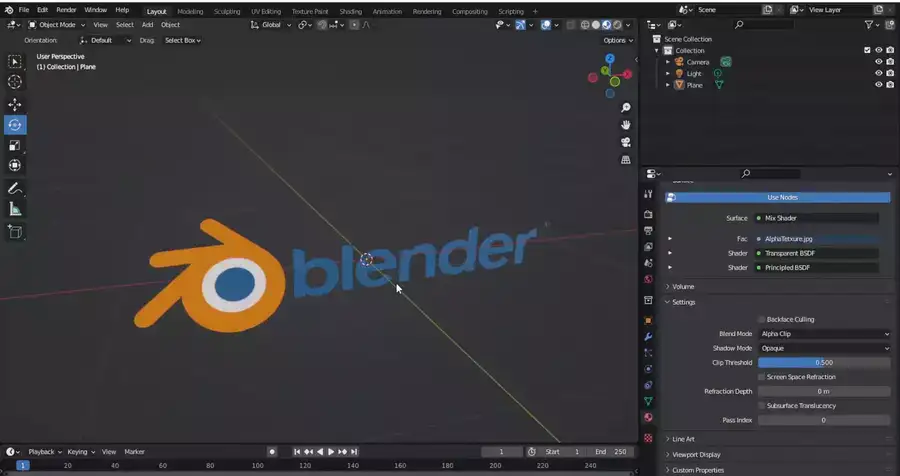
Task: Click the Z axis on navigation gizmo
Action: (610, 59)
